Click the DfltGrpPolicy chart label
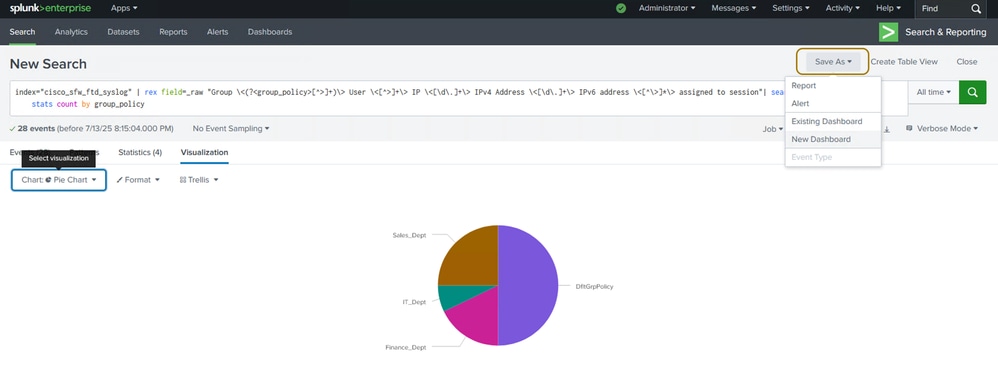This screenshot has width=998, height=372. 594,287
